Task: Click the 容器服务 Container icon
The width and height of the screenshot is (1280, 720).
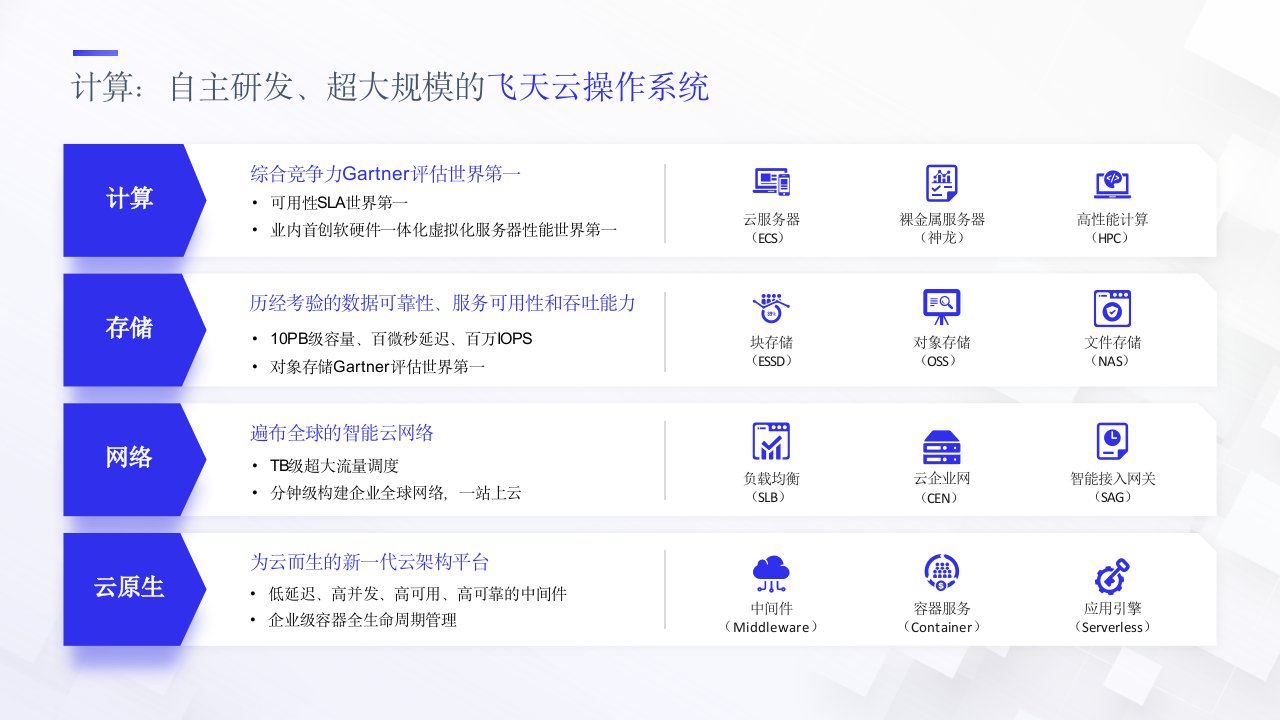Action: (x=941, y=573)
